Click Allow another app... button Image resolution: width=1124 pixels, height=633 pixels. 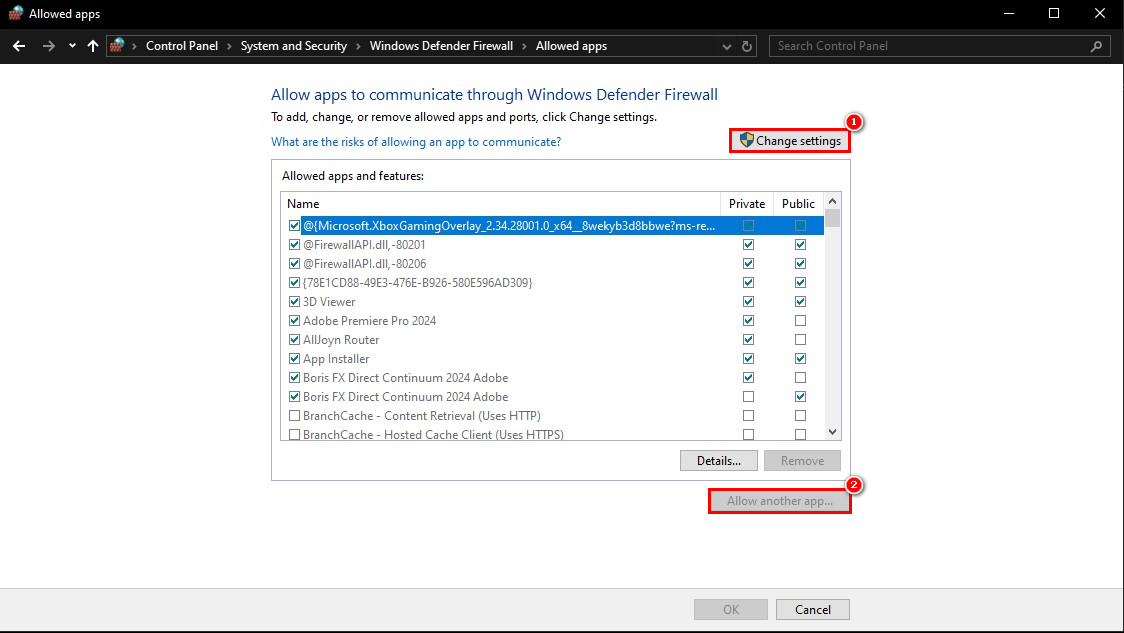tap(780, 501)
